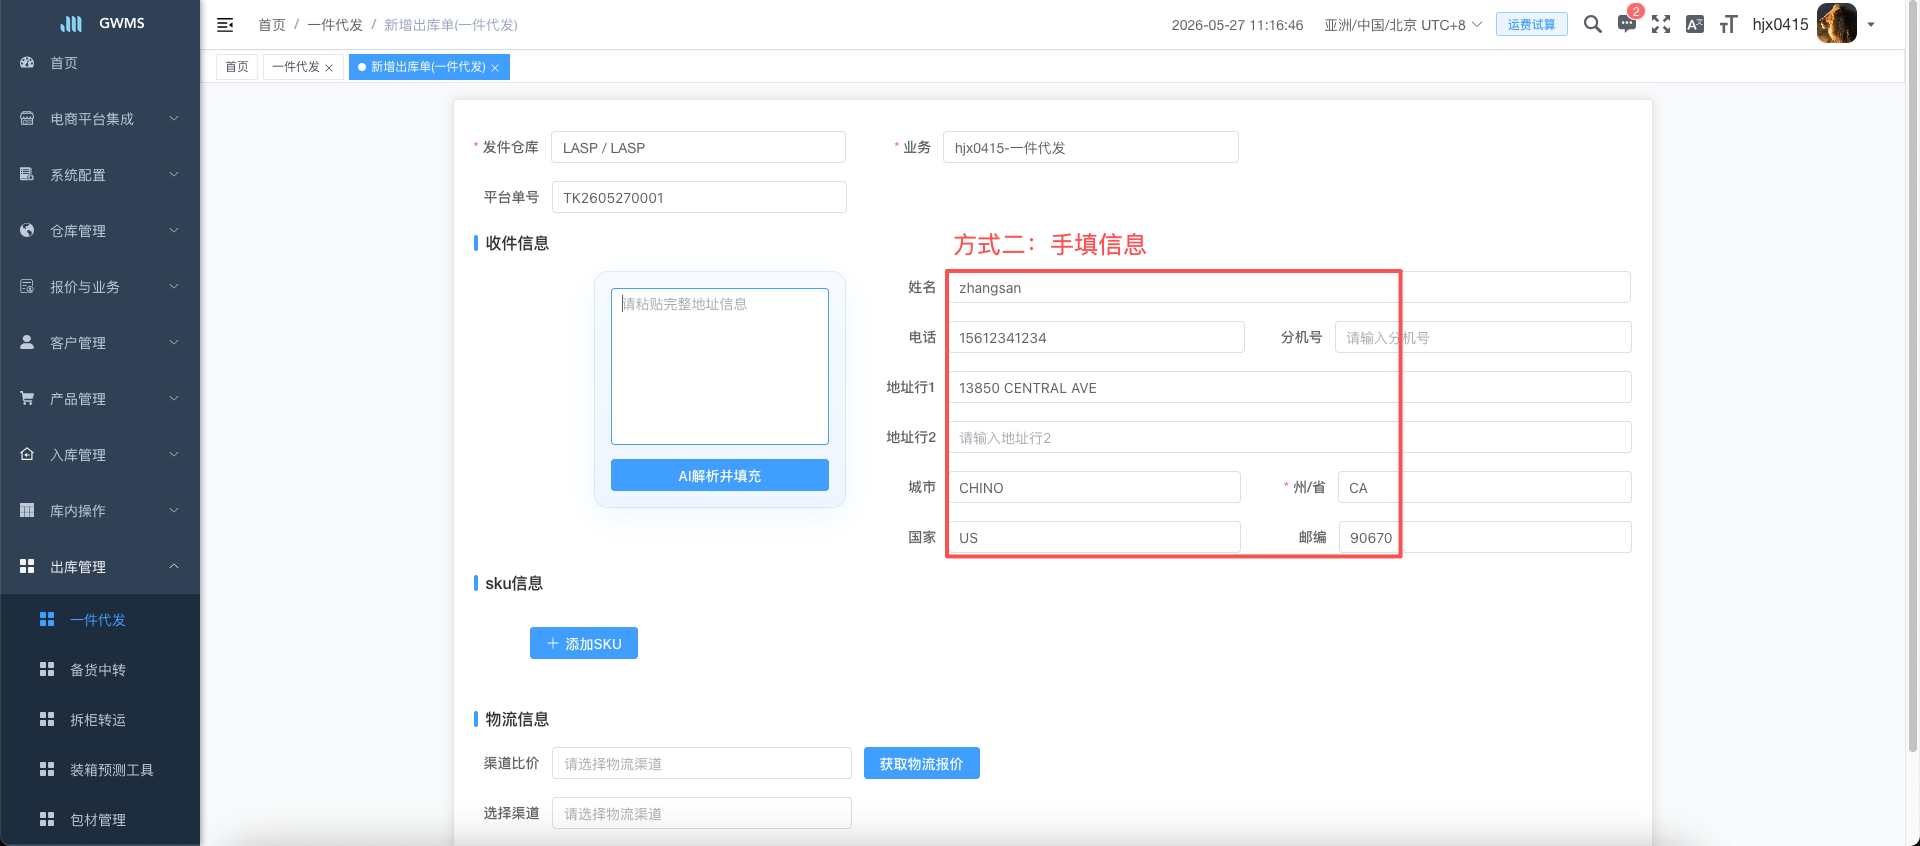Click the 报价与业务 icon
The width and height of the screenshot is (1920, 846).
[x=27, y=286]
